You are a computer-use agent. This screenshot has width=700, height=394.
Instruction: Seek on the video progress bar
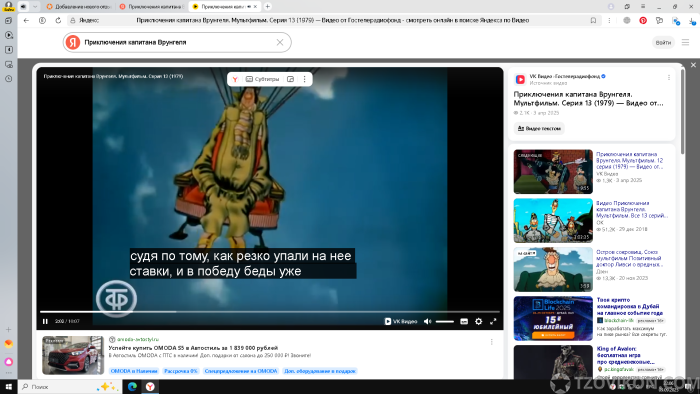[x=270, y=311]
